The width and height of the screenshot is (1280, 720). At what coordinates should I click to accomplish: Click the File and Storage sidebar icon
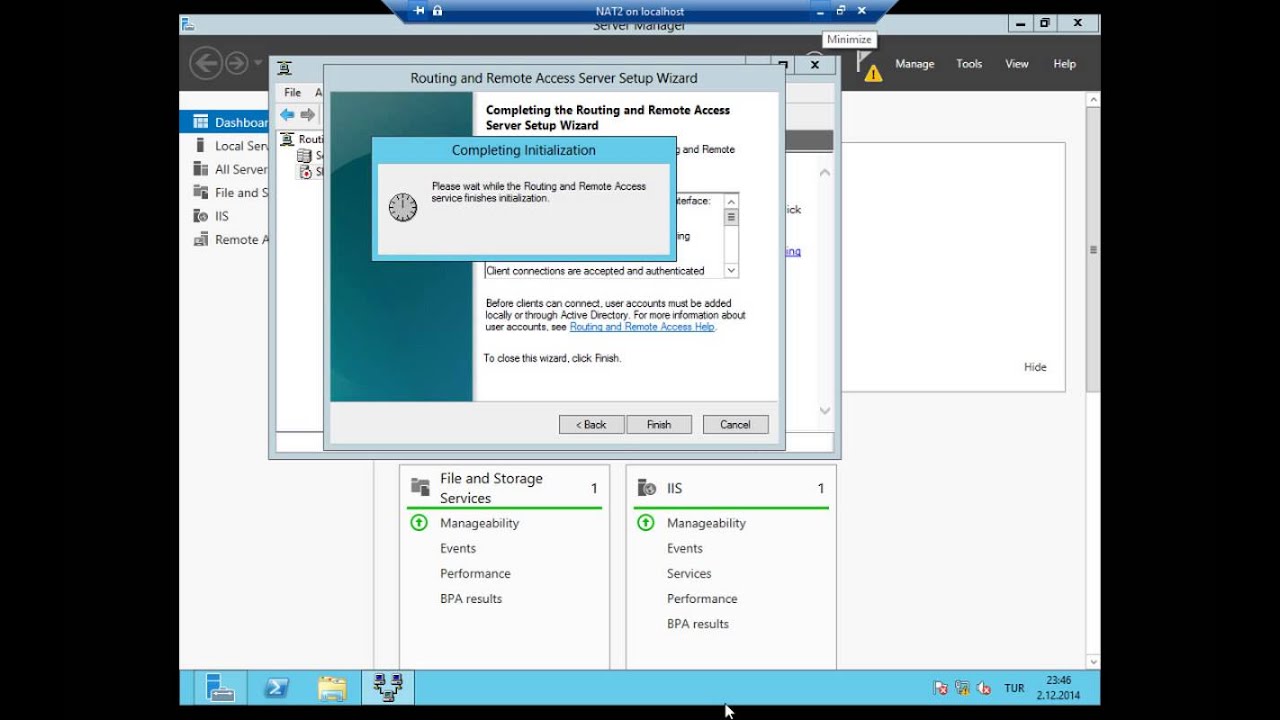(x=200, y=192)
